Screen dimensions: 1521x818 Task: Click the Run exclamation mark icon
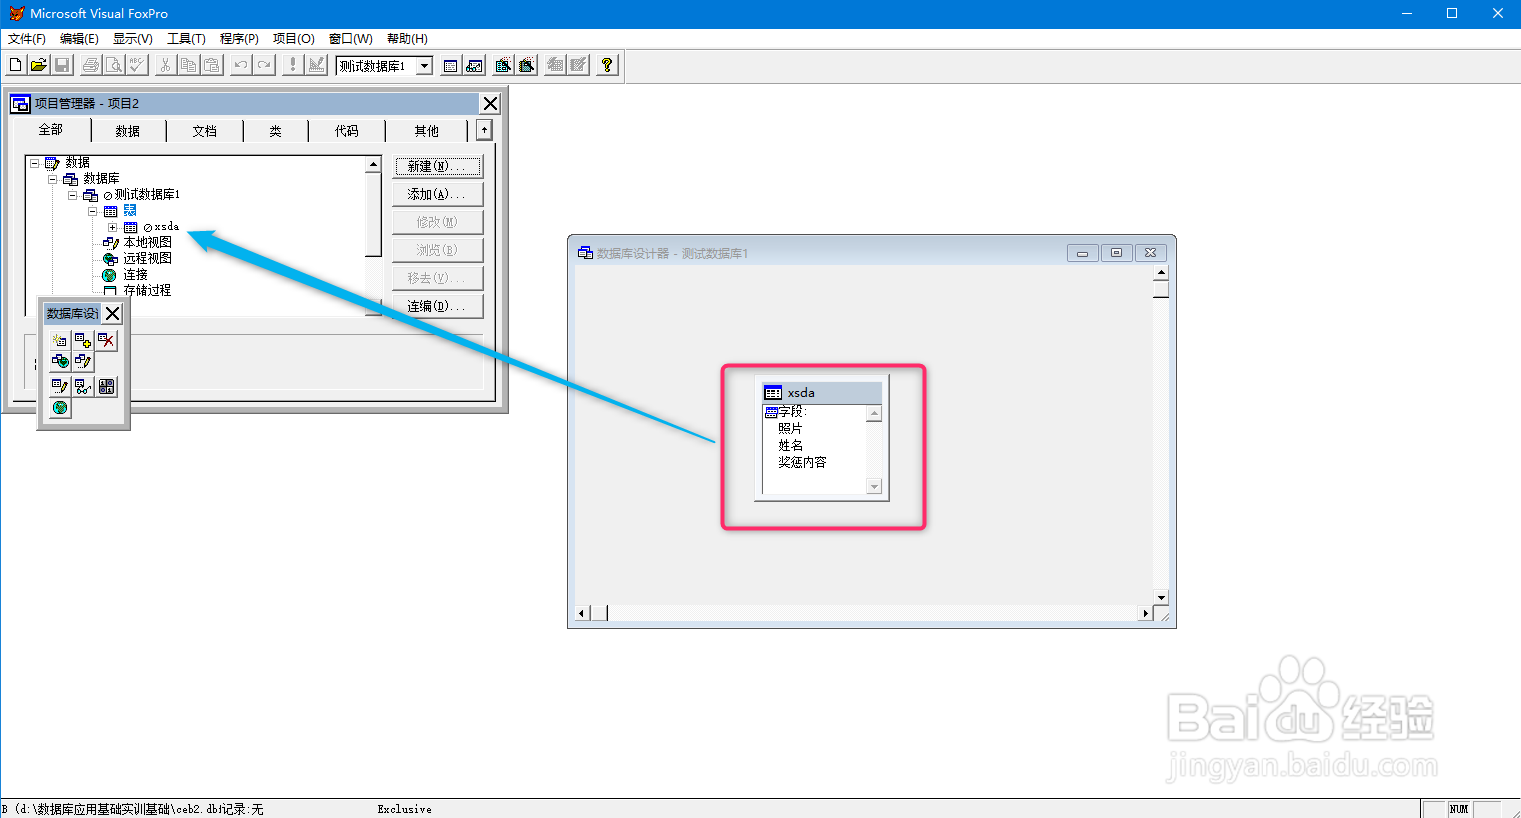[x=292, y=65]
